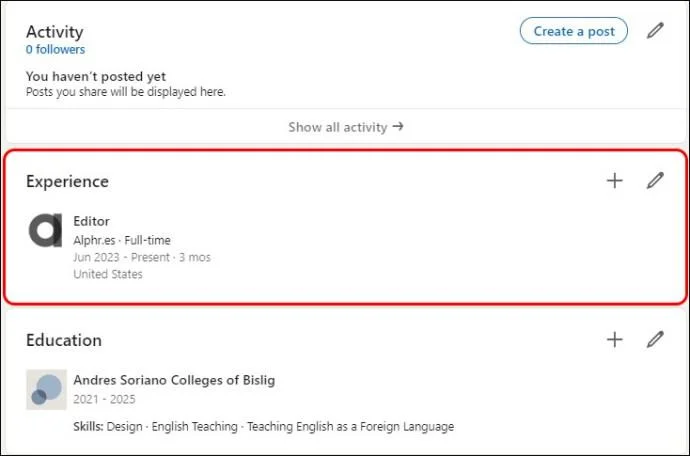Select Alphr.es · Full-time company line
Screen dimensions: 690x456
[122, 240]
